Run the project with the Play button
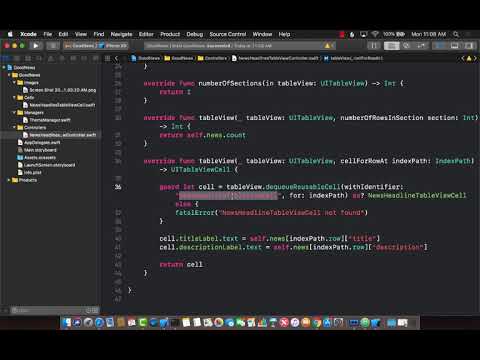The height and width of the screenshot is (360, 480). (x=36, y=46)
